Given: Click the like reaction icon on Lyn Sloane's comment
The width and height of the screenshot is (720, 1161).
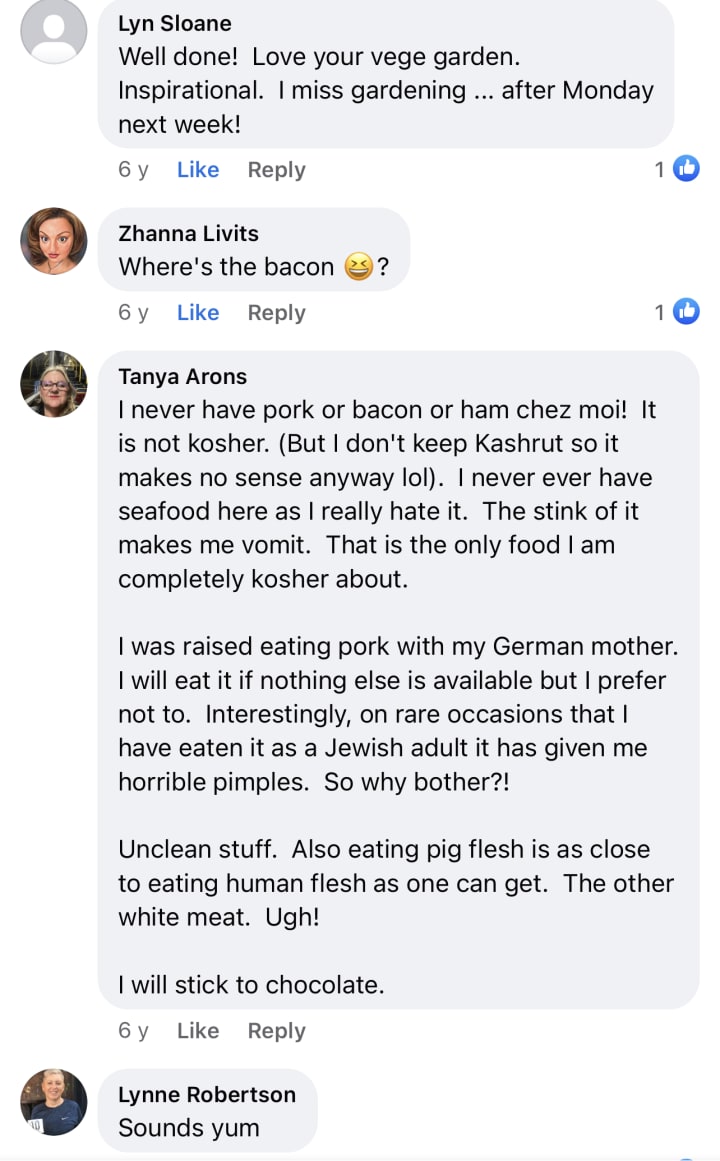Looking at the screenshot, I should 686,169.
